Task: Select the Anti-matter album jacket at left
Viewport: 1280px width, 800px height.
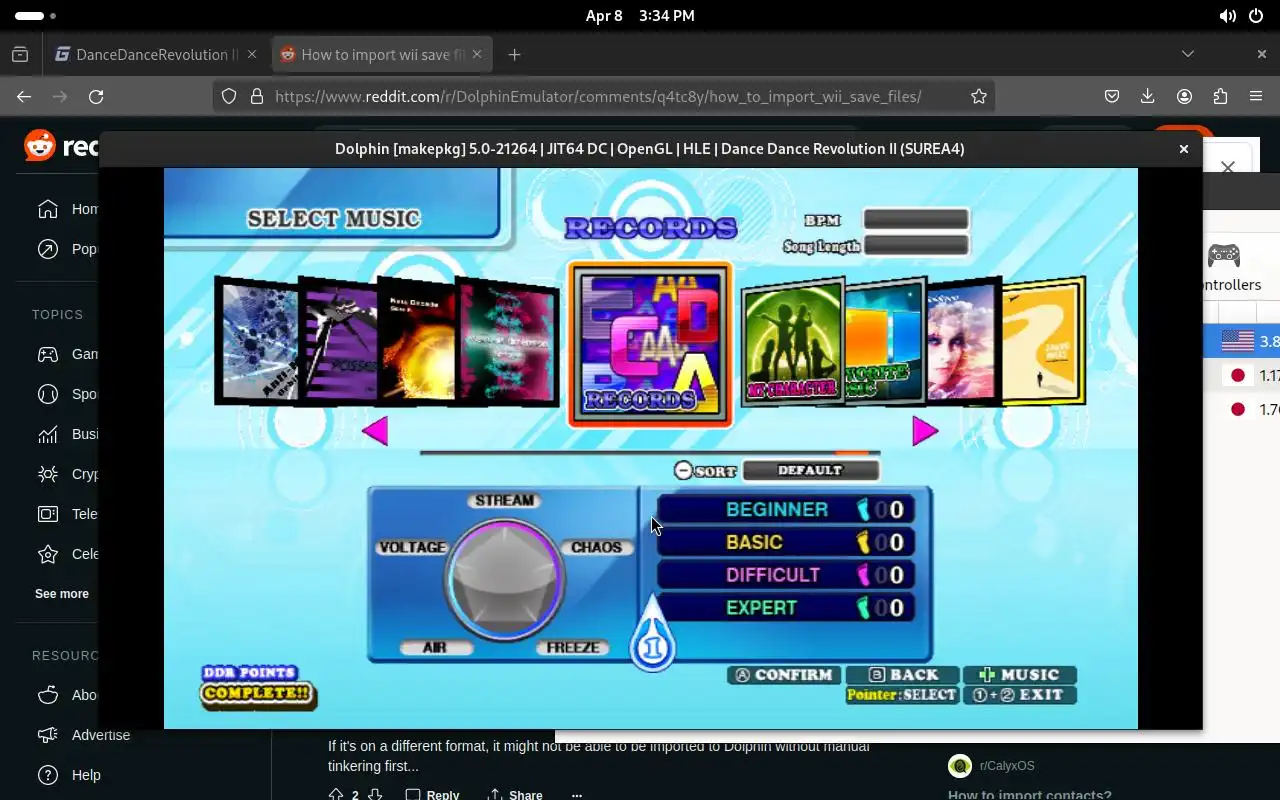Action: coord(257,341)
